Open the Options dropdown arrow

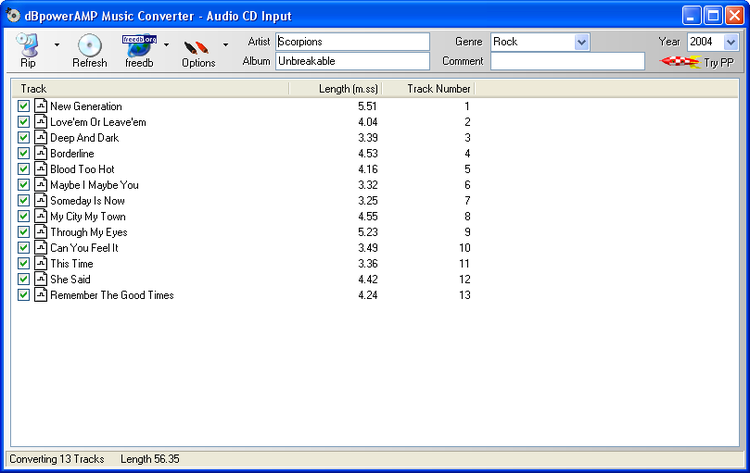[x=225, y=45]
